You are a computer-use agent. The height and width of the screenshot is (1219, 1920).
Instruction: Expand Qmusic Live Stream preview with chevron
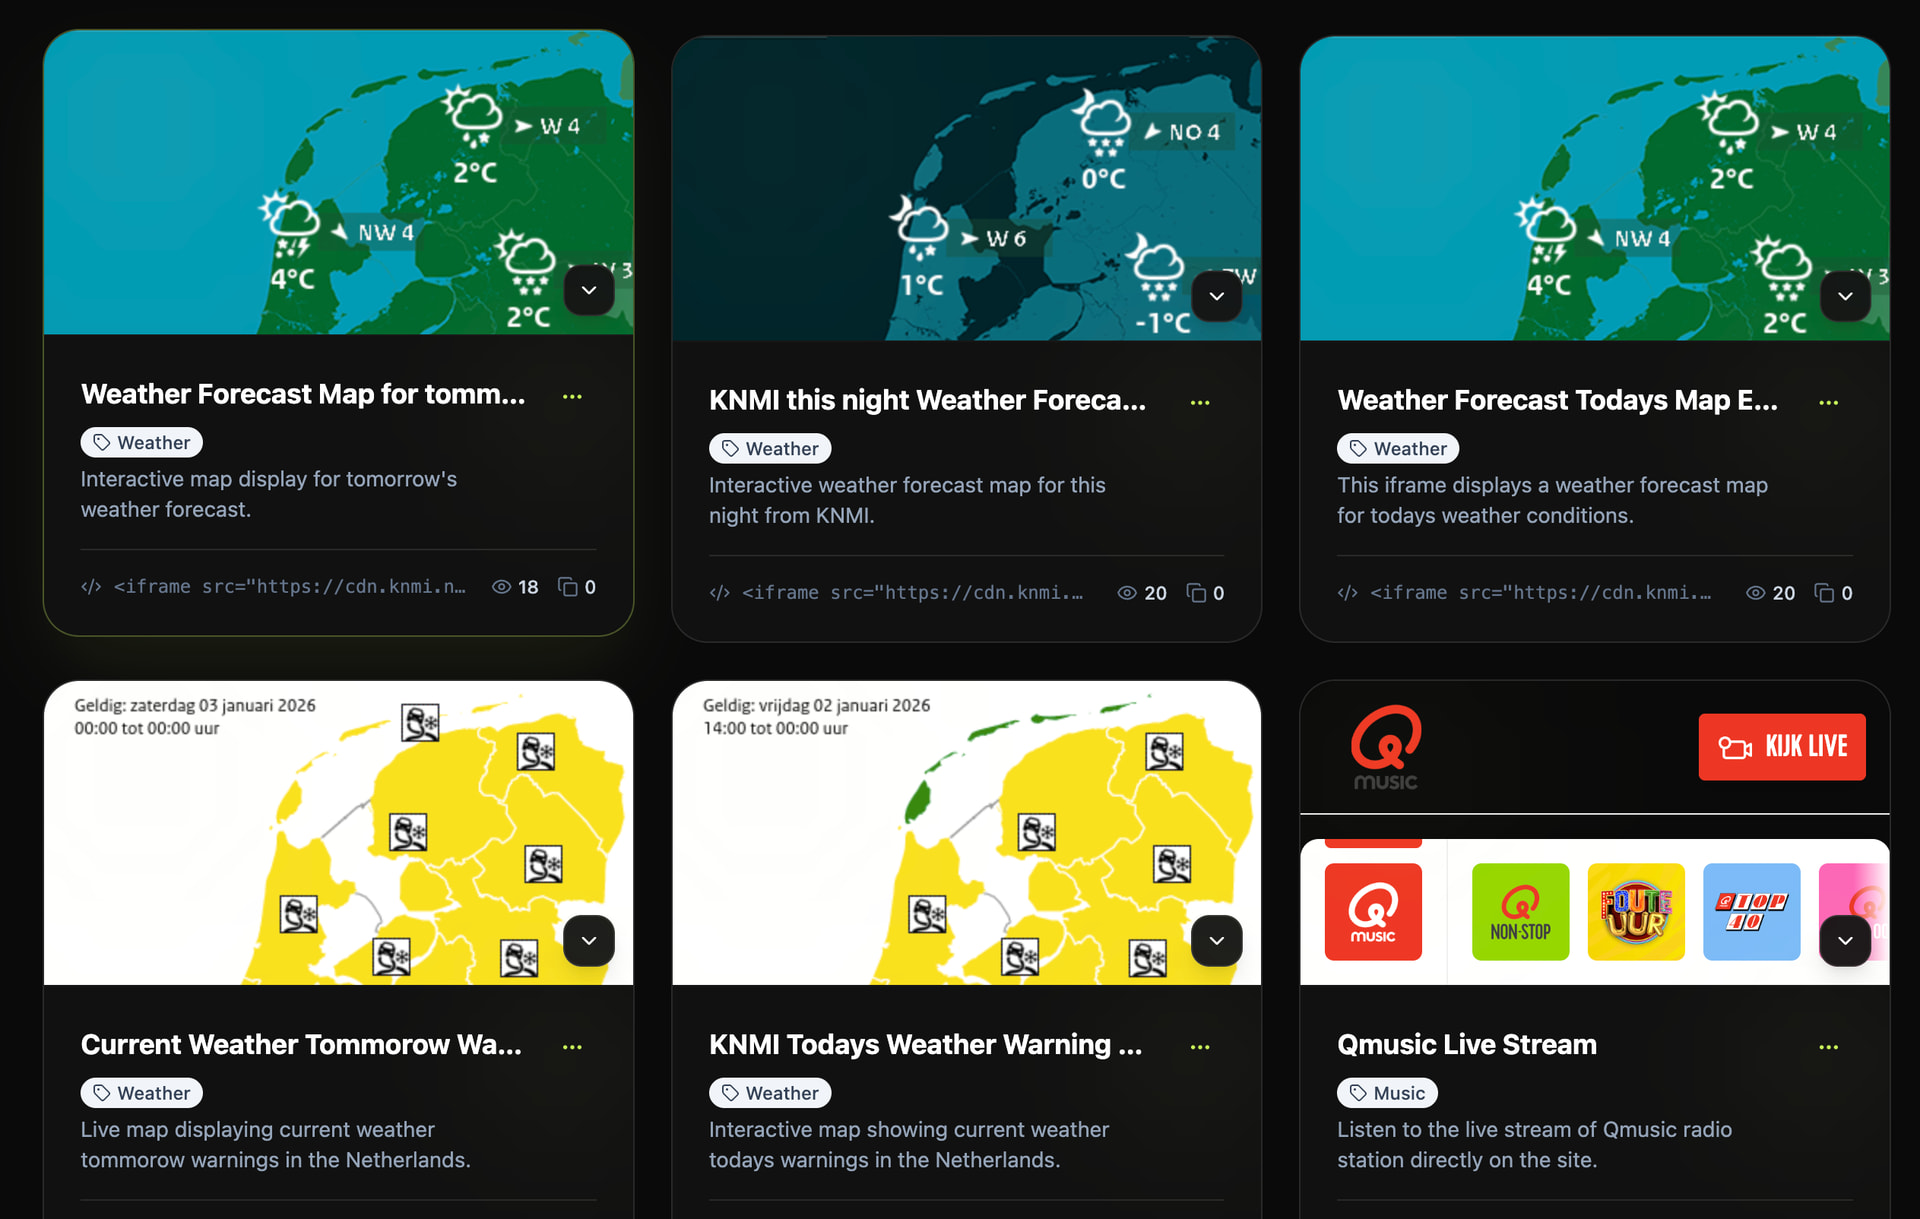pos(1845,940)
